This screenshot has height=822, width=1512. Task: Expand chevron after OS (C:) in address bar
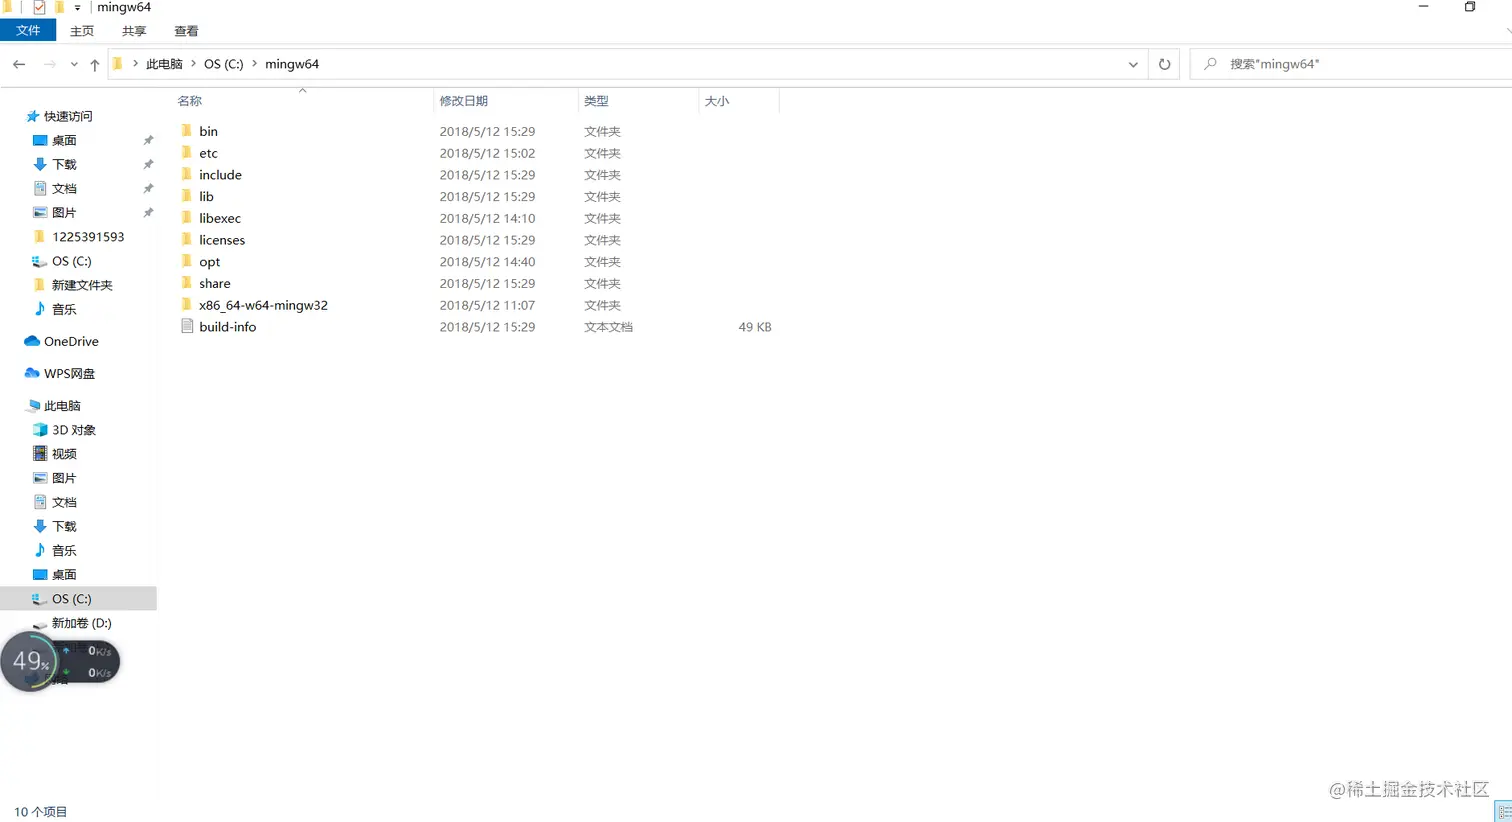[x=254, y=64]
